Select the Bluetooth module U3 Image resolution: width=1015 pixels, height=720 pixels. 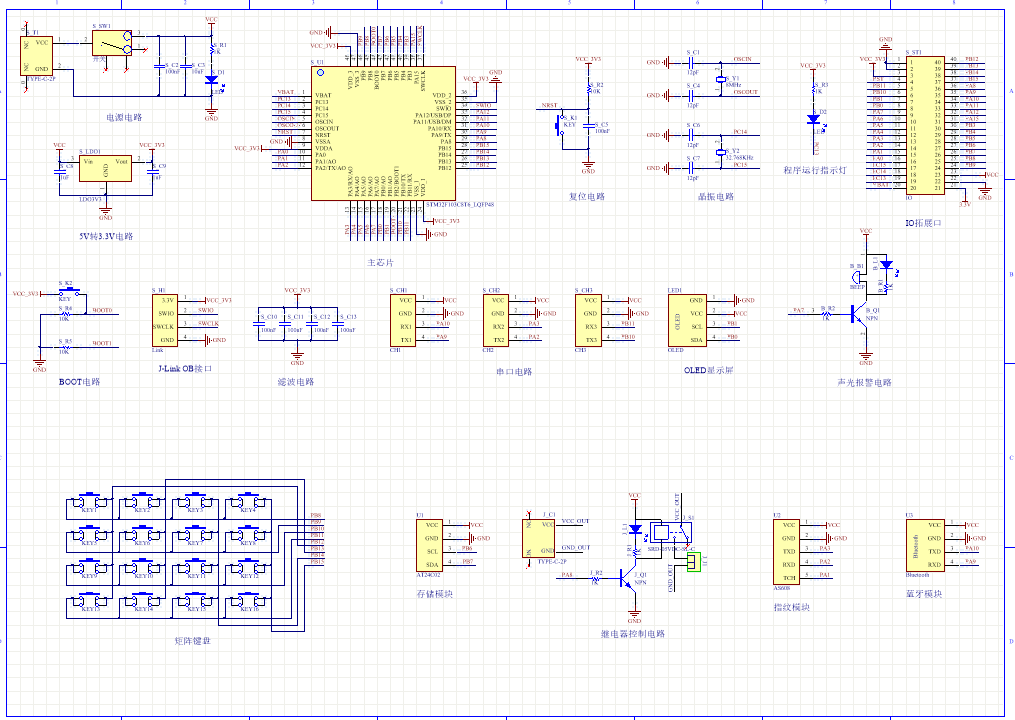pos(922,544)
